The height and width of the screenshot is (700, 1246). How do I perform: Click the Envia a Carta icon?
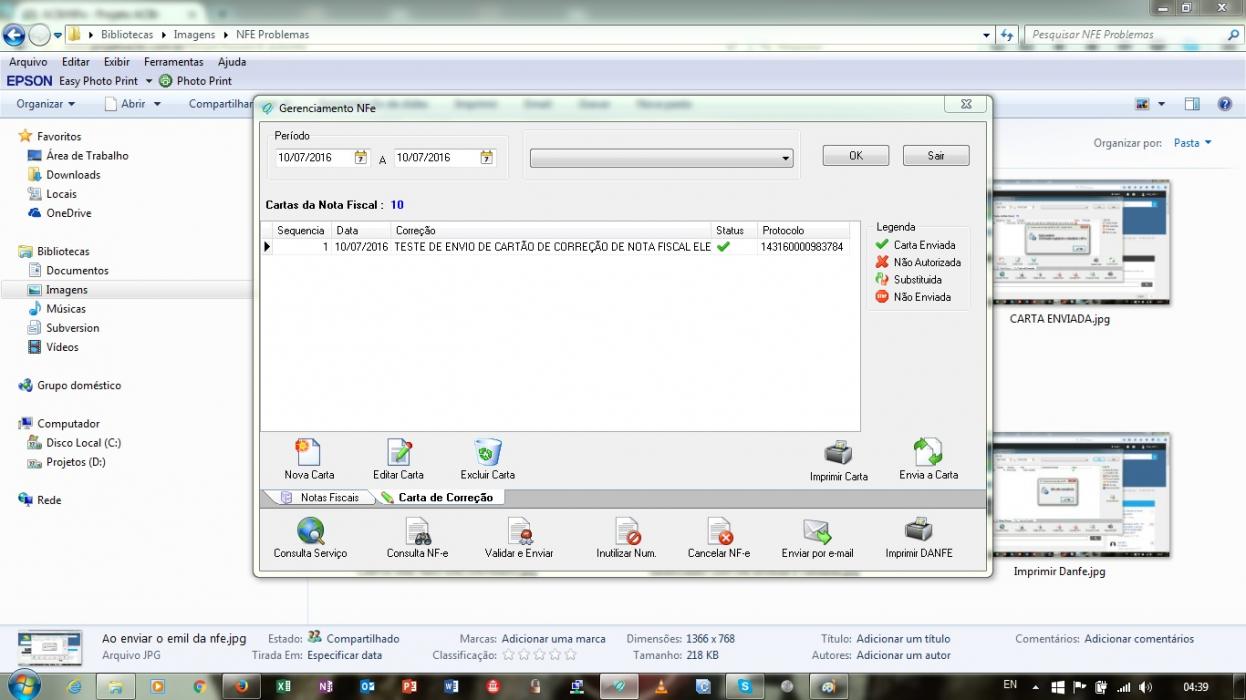click(x=928, y=452)
